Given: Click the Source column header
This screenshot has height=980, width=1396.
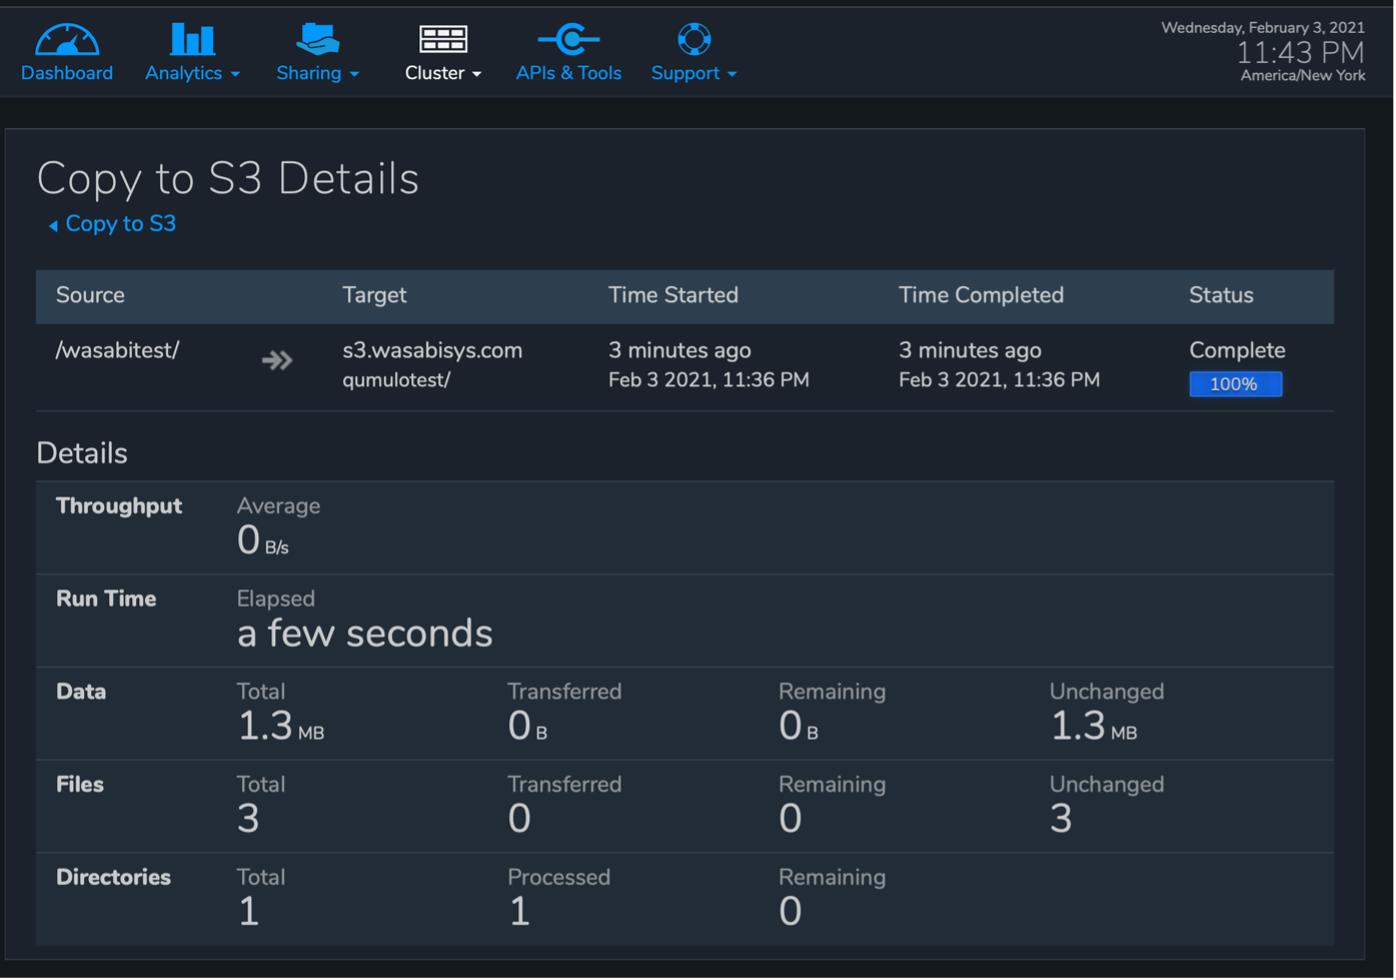Looking at the screenshot, I should point(90,295).
